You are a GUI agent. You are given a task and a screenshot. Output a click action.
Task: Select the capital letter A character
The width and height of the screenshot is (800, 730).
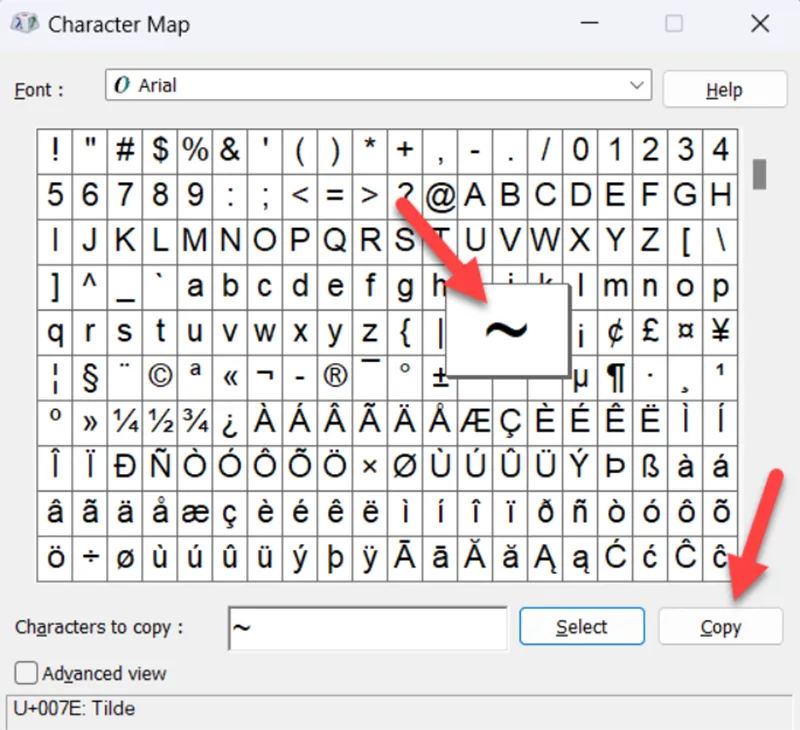coord(475,197)
